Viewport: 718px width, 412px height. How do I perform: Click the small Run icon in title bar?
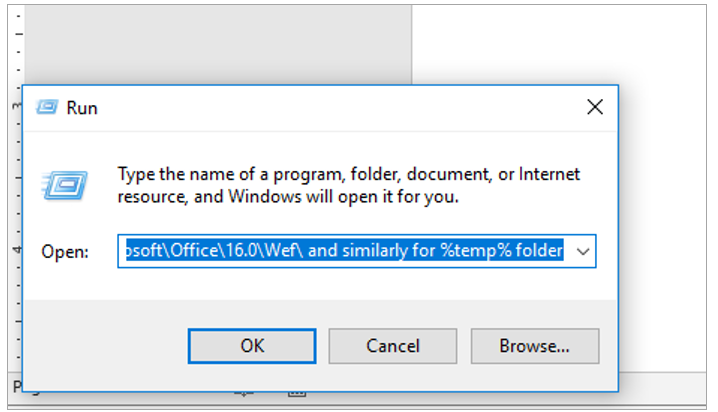(46, 107)
